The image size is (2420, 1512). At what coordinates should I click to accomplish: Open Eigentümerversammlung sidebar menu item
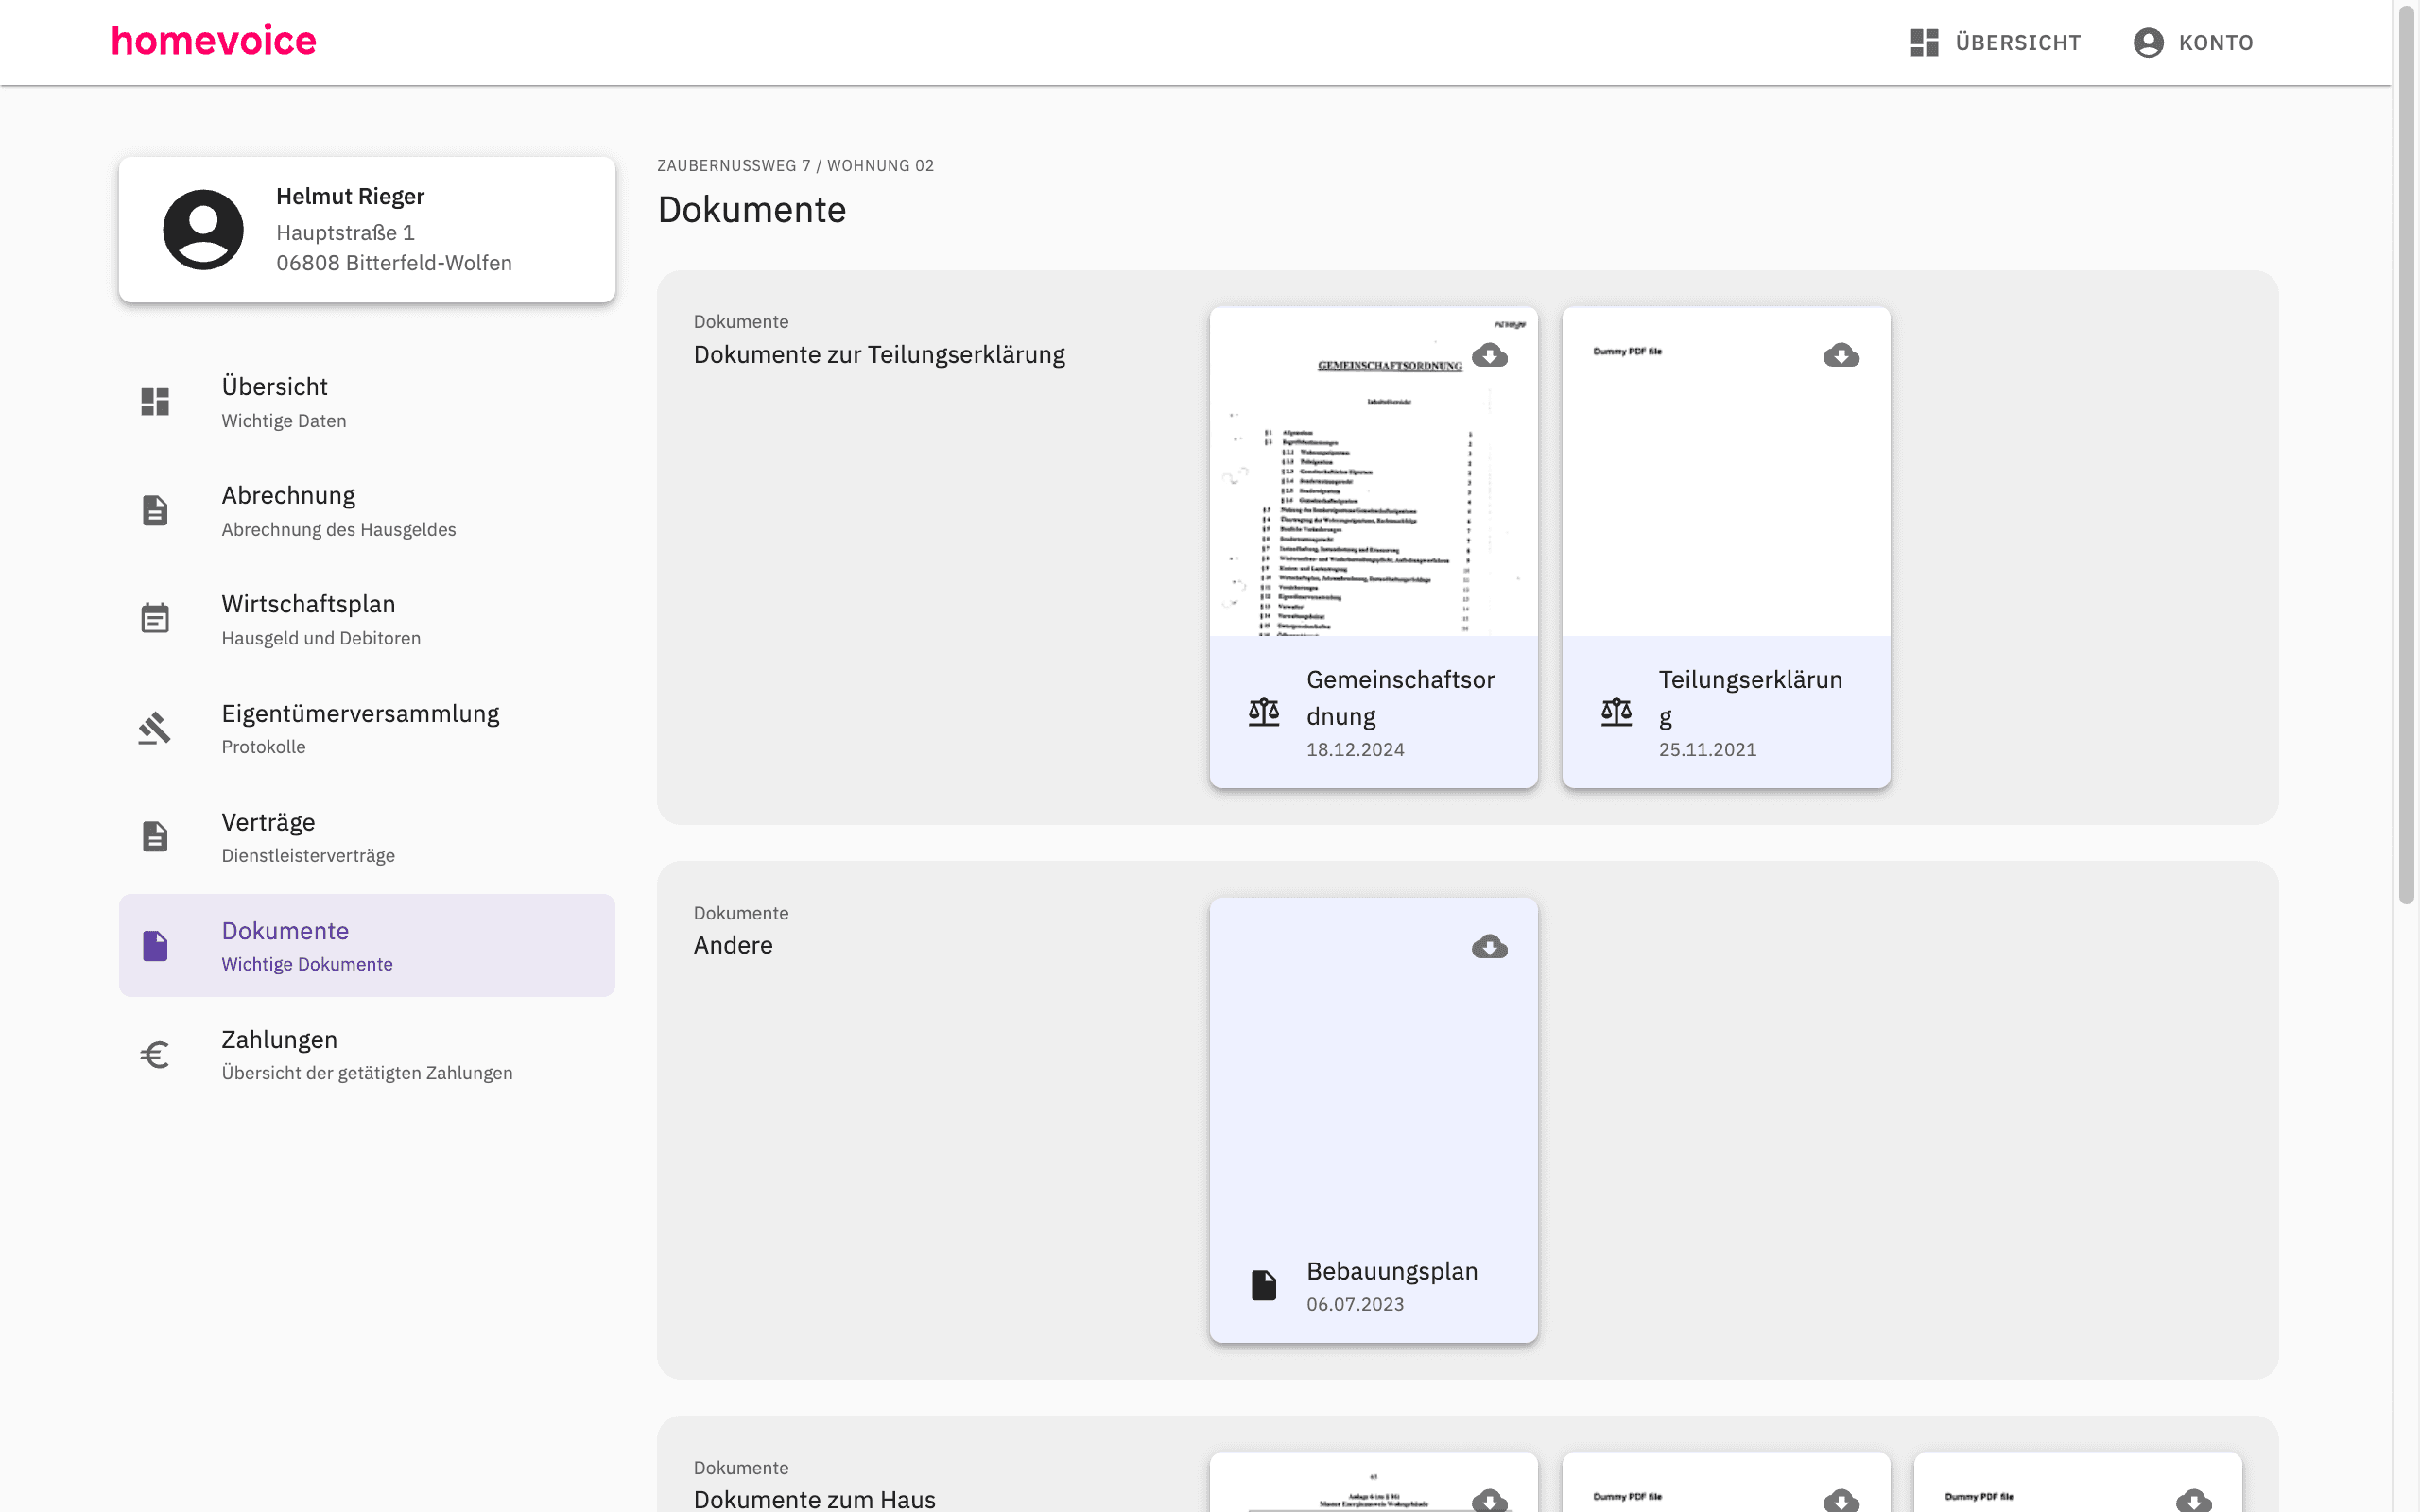pos(367,728)
